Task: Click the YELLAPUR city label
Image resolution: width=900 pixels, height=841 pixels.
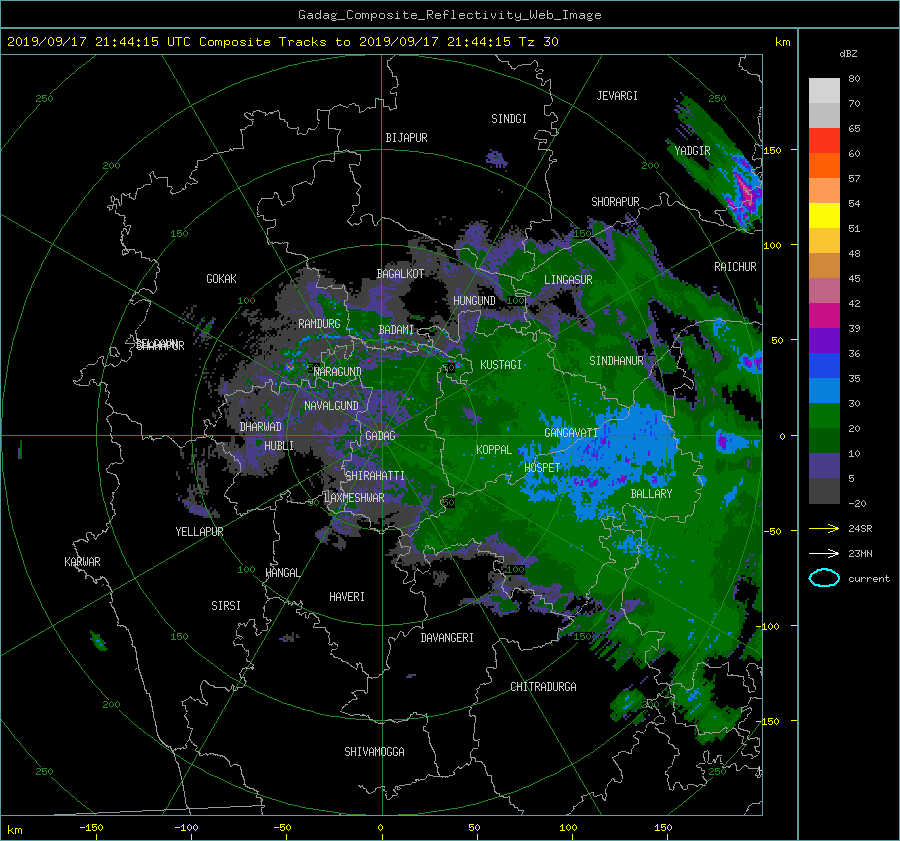Action: (199, 532)
